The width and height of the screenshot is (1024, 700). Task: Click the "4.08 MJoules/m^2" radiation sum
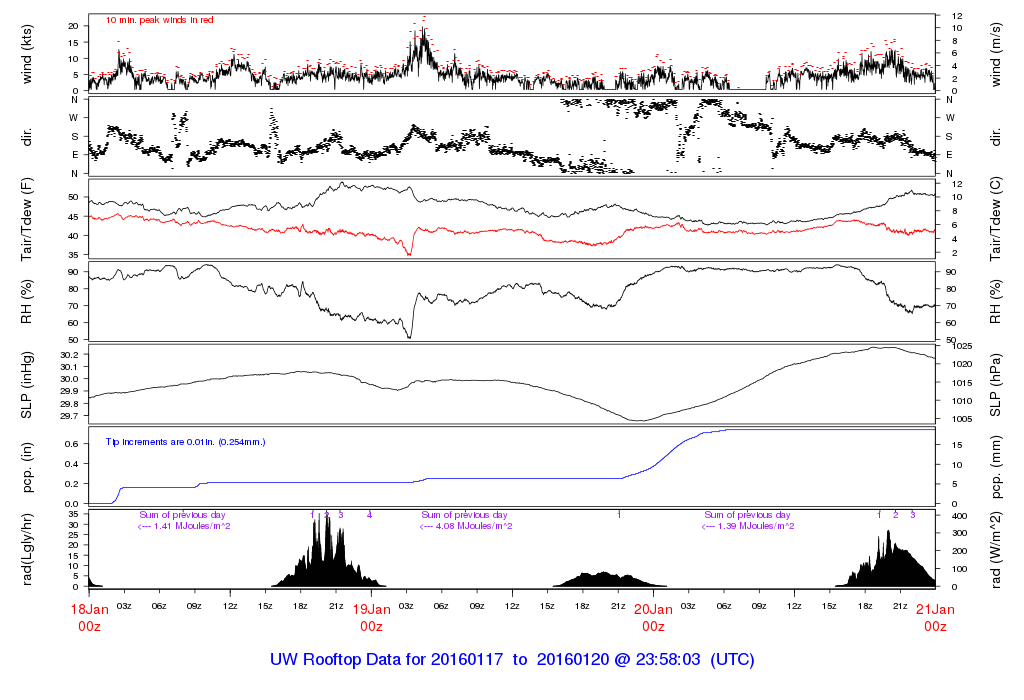point(473,526)
